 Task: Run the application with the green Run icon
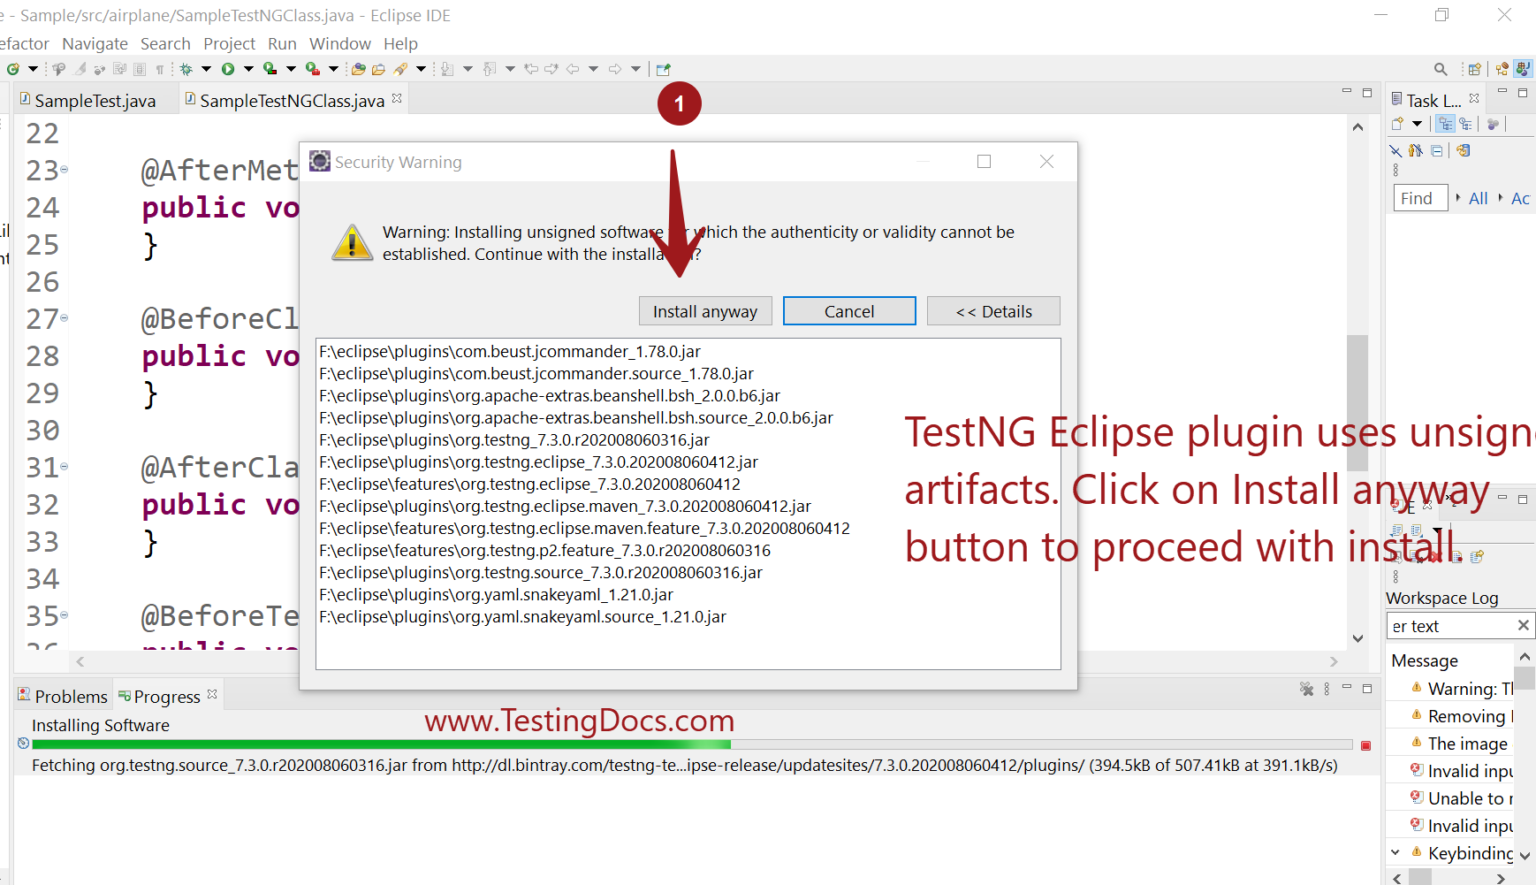pos(228,68)
